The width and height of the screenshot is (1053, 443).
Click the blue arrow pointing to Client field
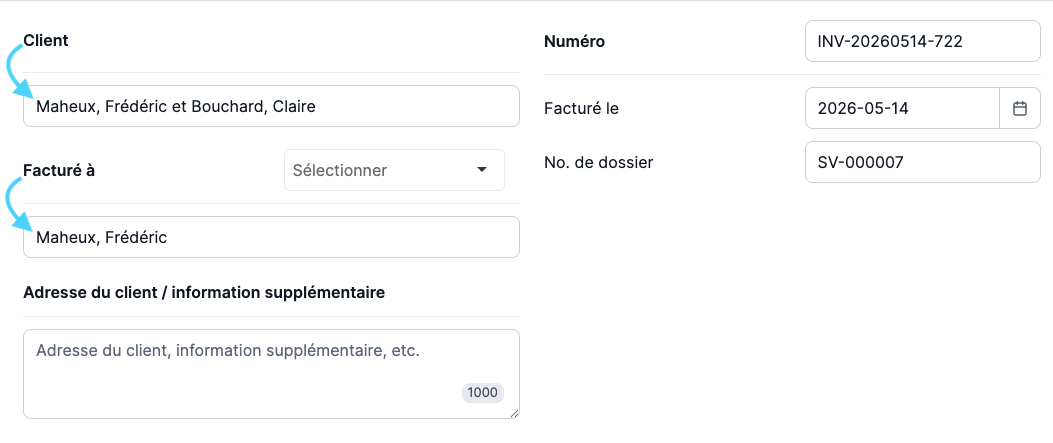pyautogui.click(x=19, y=69)
